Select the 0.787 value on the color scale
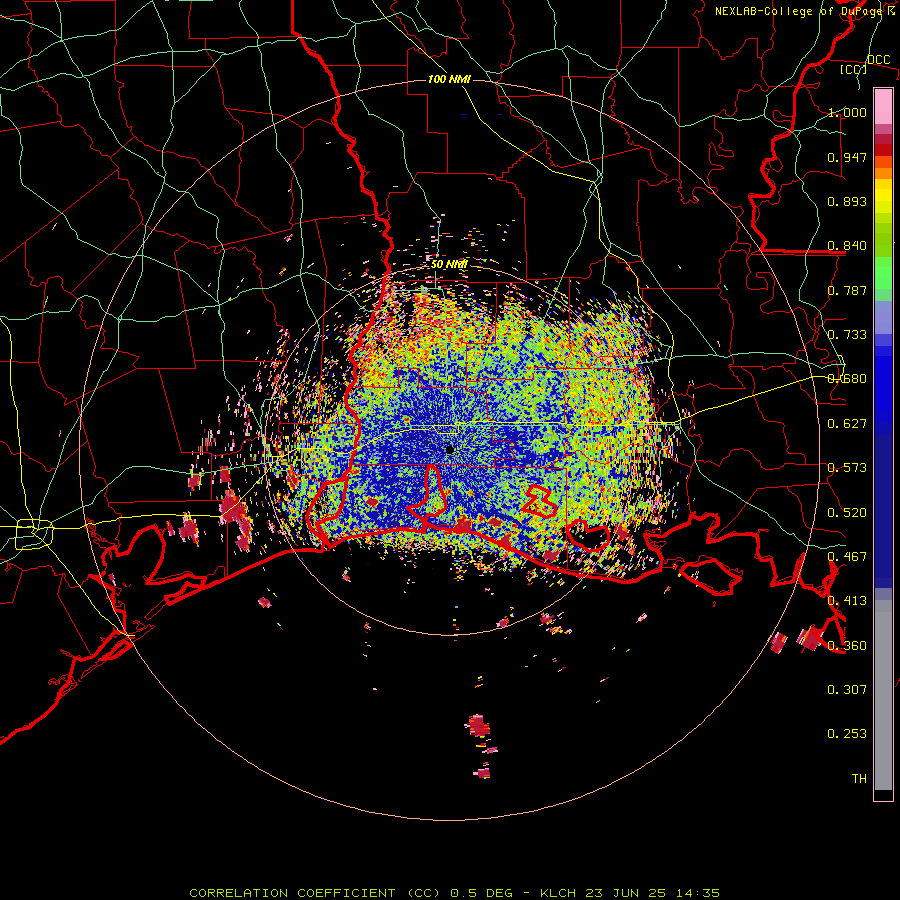 pyautogui.click(x=847, y=290)
